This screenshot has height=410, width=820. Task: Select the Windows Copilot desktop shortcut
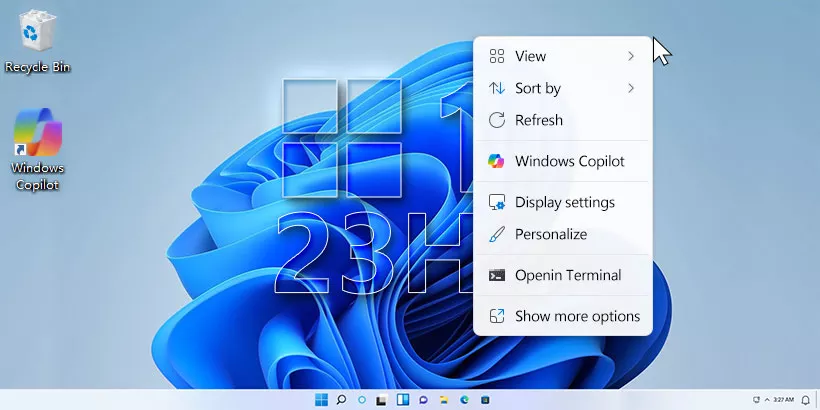coord(38,149)
